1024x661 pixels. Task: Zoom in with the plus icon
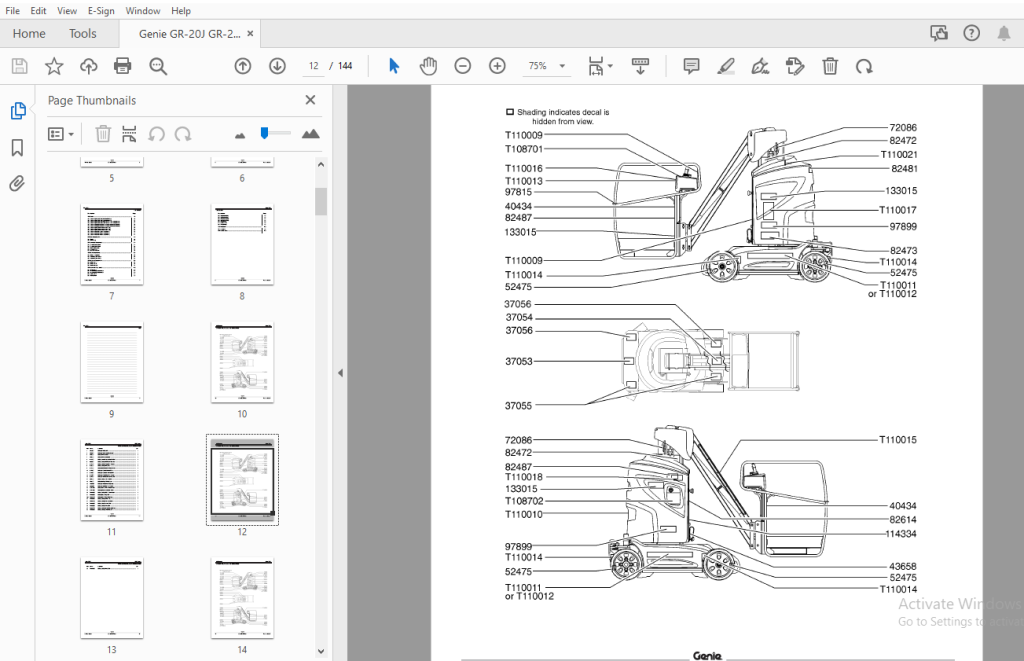(x=498, y=66)
